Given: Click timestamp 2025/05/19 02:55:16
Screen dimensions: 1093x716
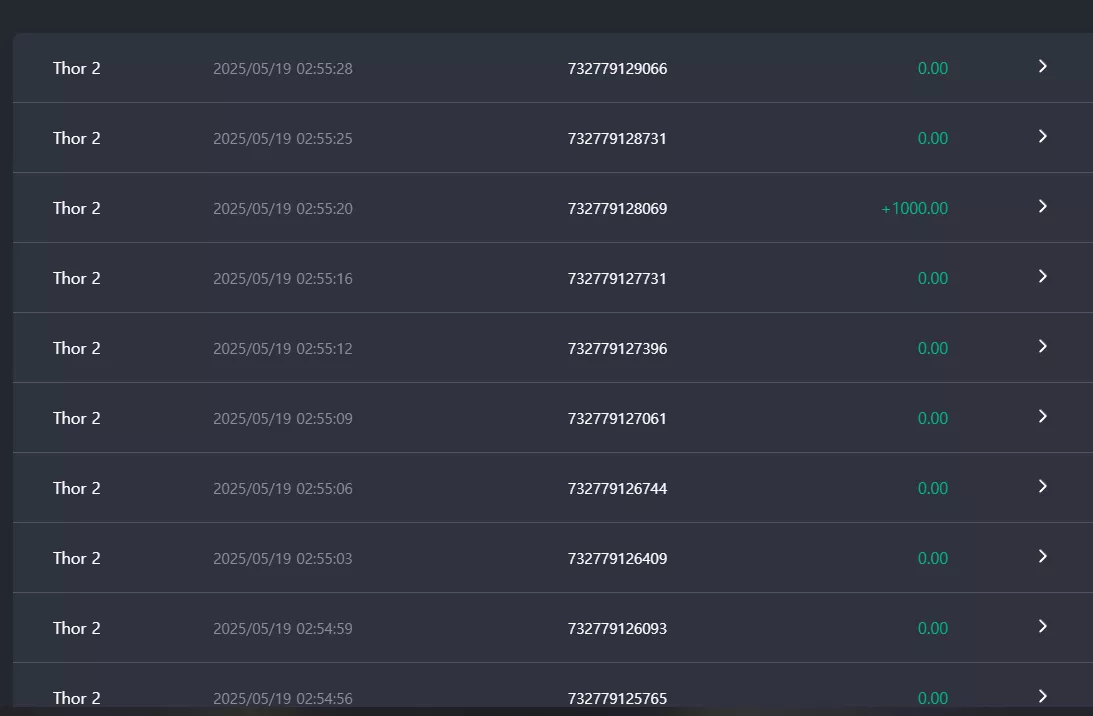Looking at the screenshot, I should tap(282, 279).
